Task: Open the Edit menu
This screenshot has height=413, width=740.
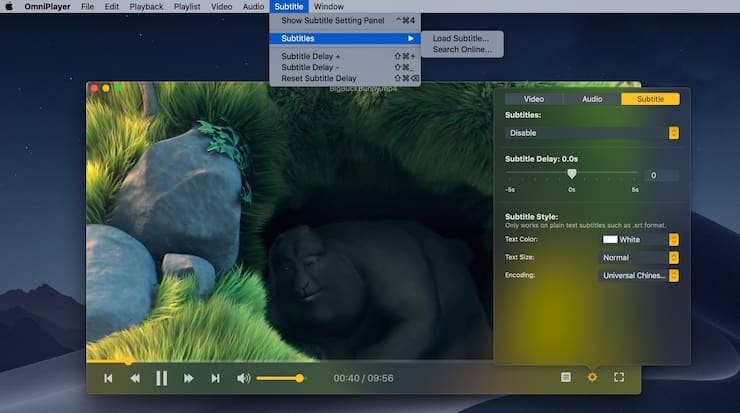Action: (111, 7)
